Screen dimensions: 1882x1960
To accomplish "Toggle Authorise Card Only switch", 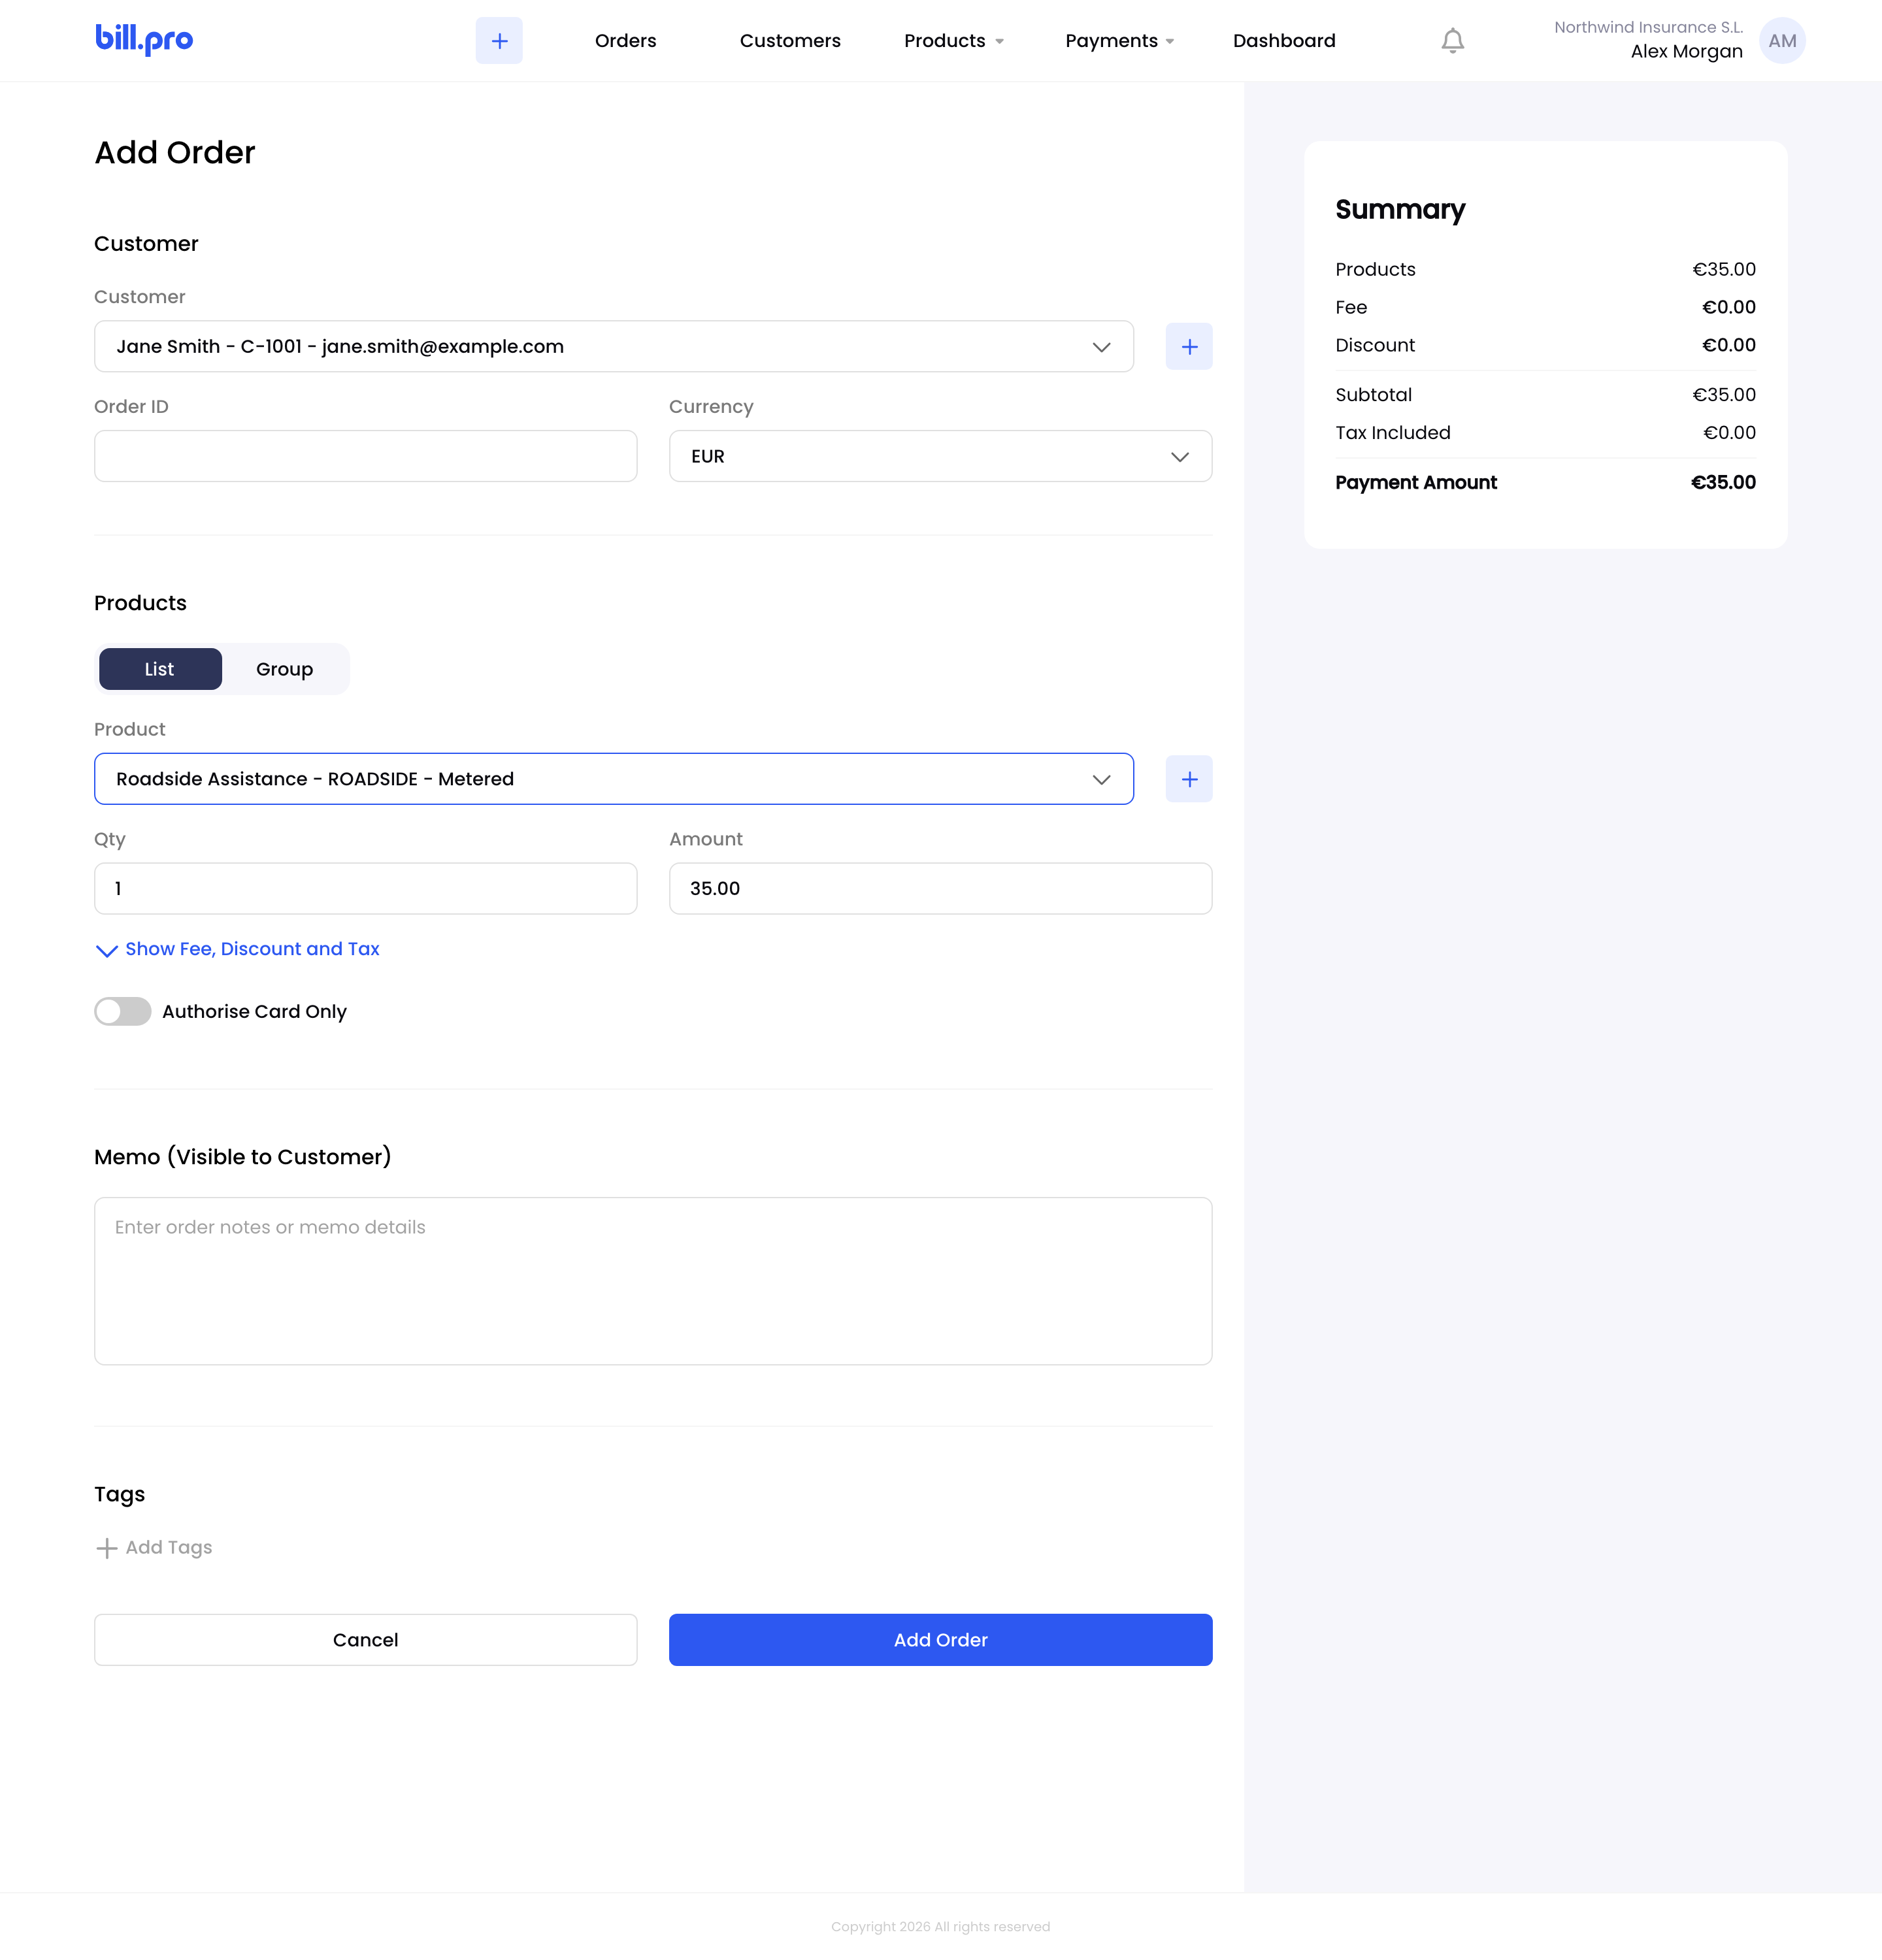I will (x=123, y=1011).
